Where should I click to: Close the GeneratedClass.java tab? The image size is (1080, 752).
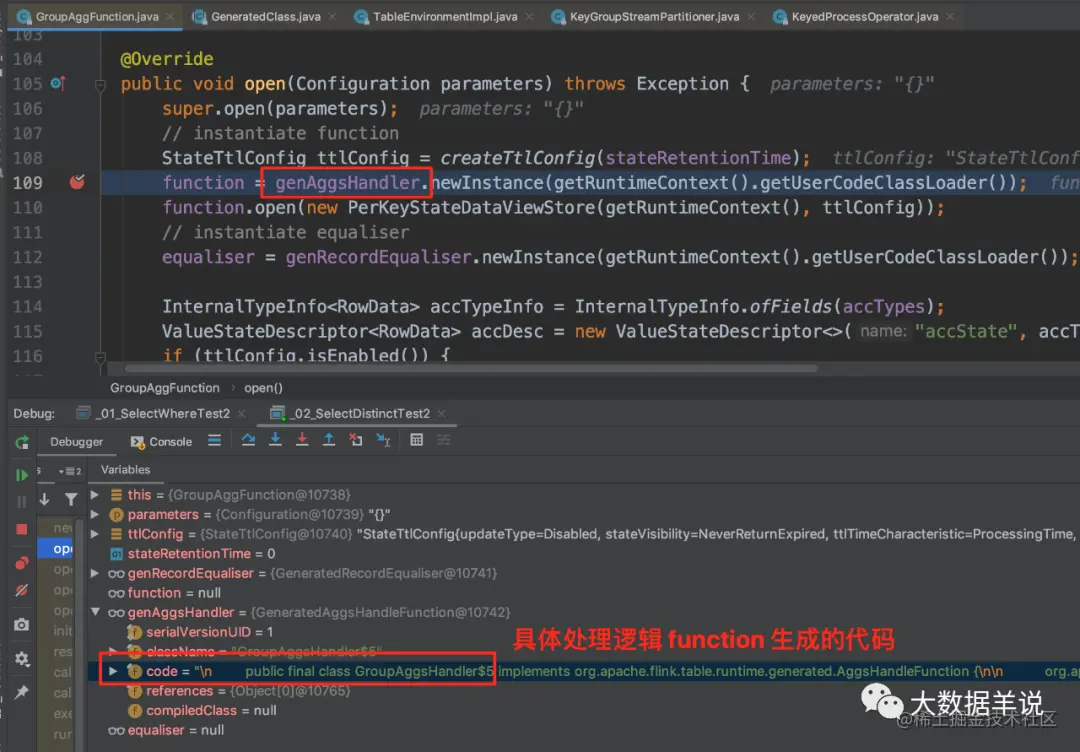click(x=332, y=17)
